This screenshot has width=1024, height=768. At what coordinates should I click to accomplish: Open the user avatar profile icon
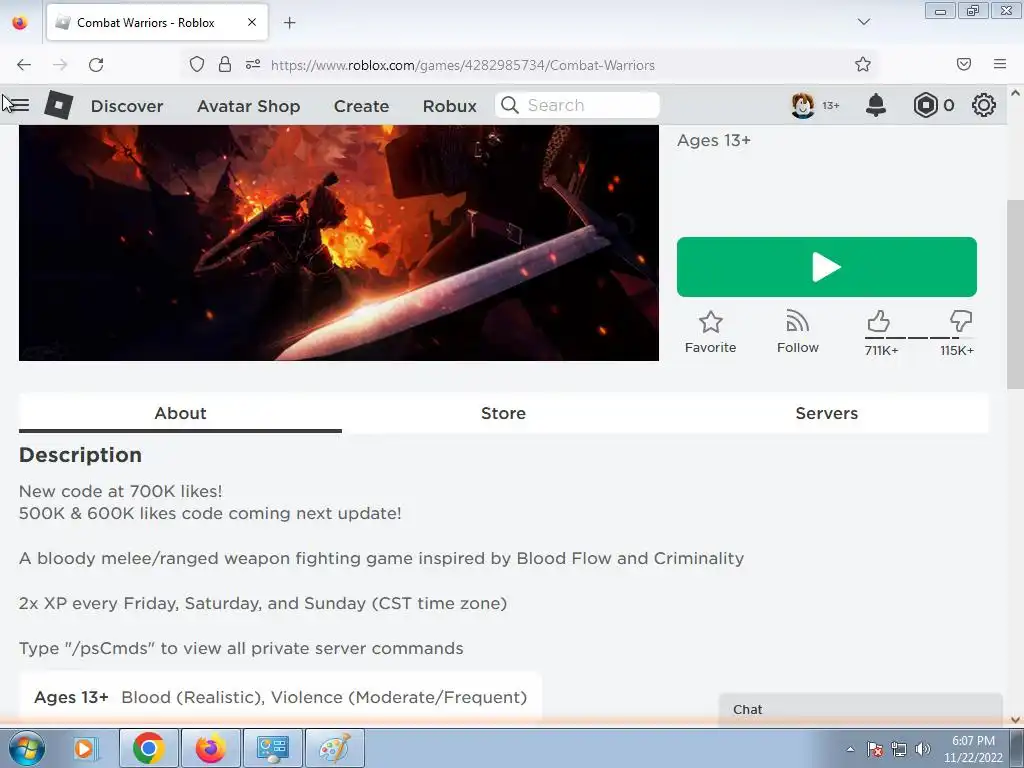803,105
